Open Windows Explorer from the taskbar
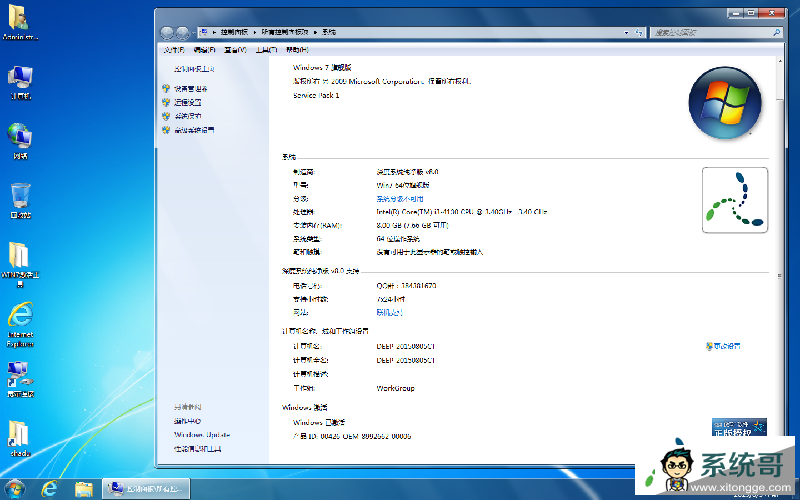The width and height of the screenshot is (800, 500). [84, 489]
